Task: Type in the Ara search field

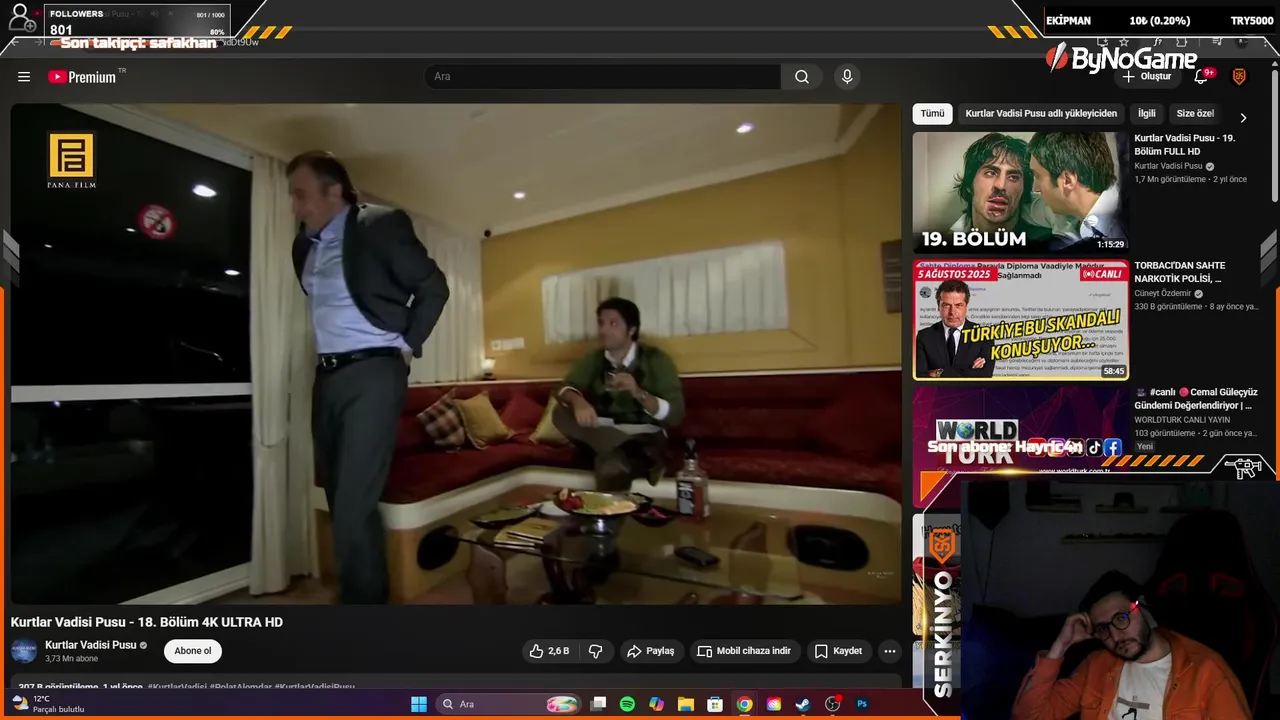Action: pyautogui.click(x=603, y=77)
